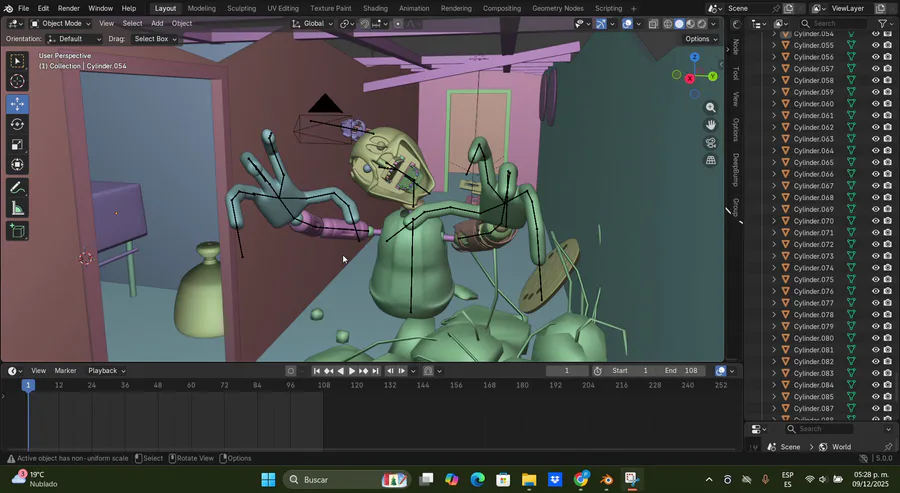This screenshot has height=493, width=900.
Task: Click the use preview range clock icon
Action: [x=598, y=371]
